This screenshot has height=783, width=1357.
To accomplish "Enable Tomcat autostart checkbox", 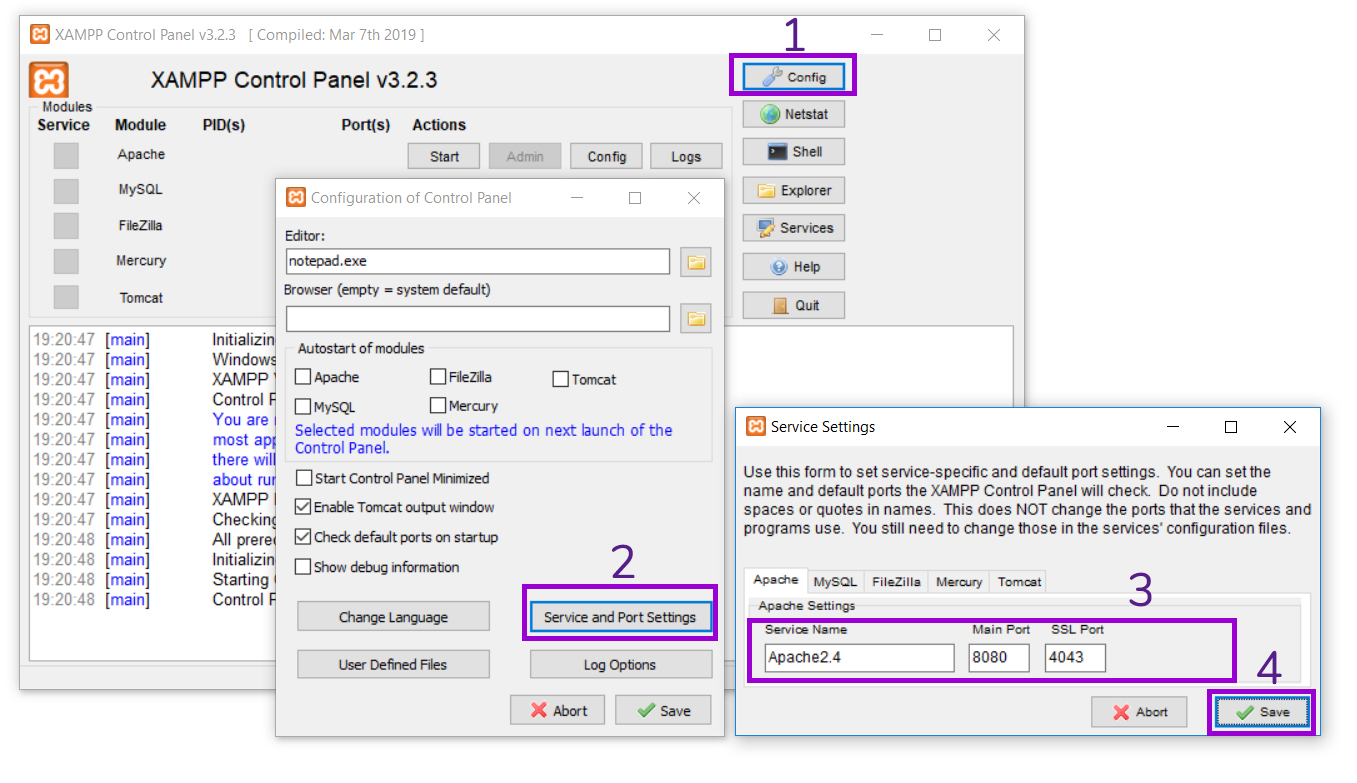I will coord(561,379).
